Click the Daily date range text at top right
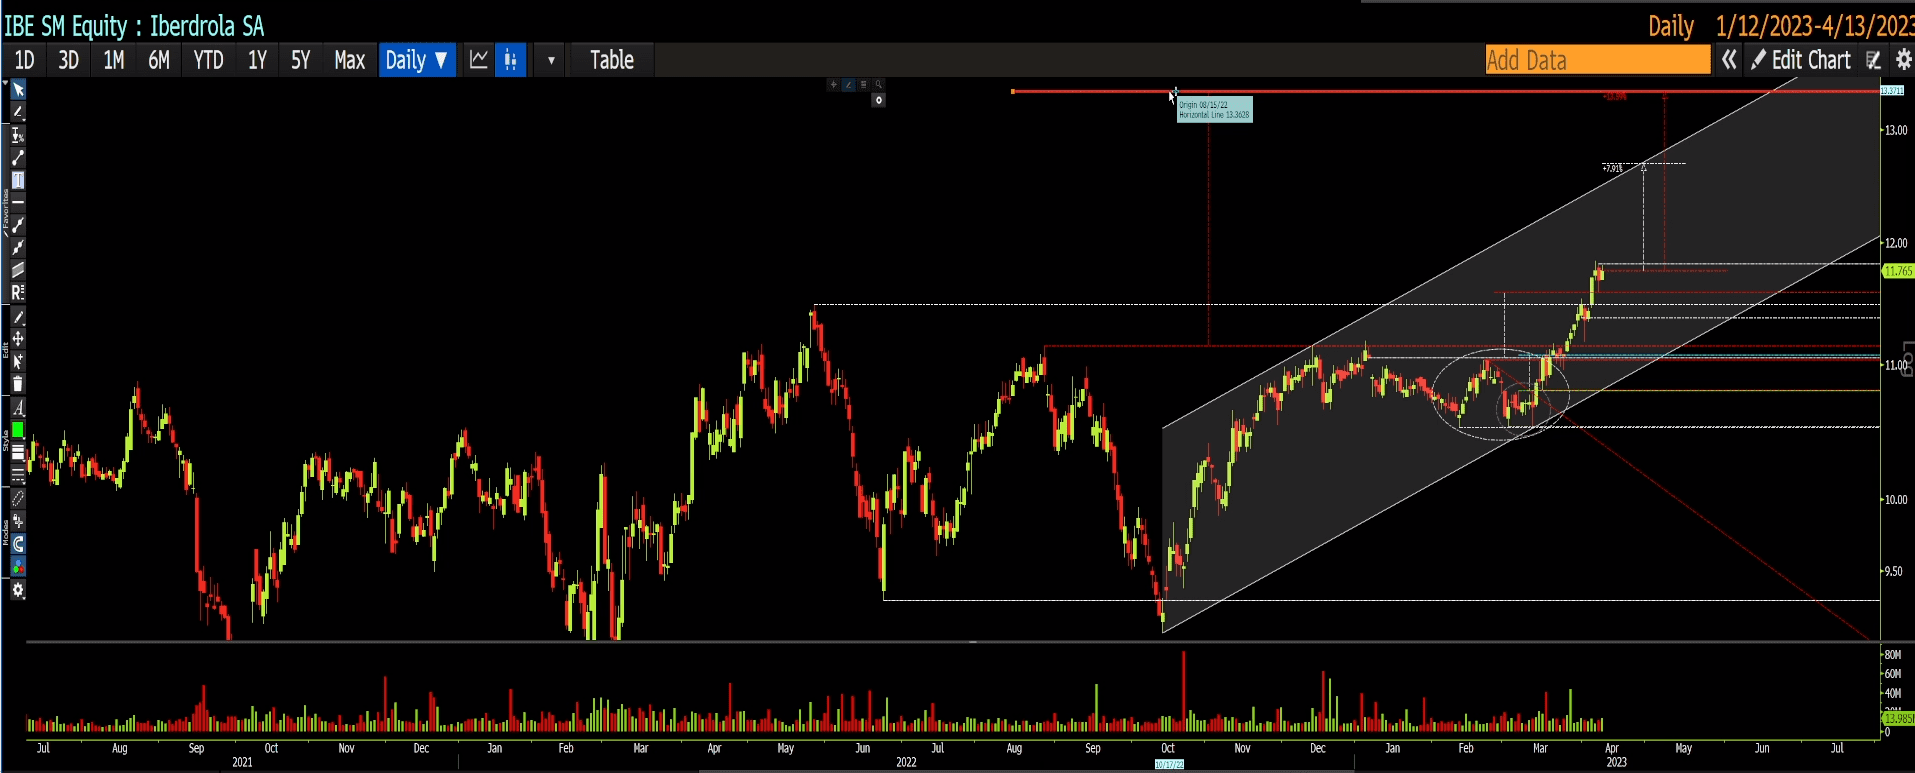This screenshot has height=773, width=1915. point(1781,26)
